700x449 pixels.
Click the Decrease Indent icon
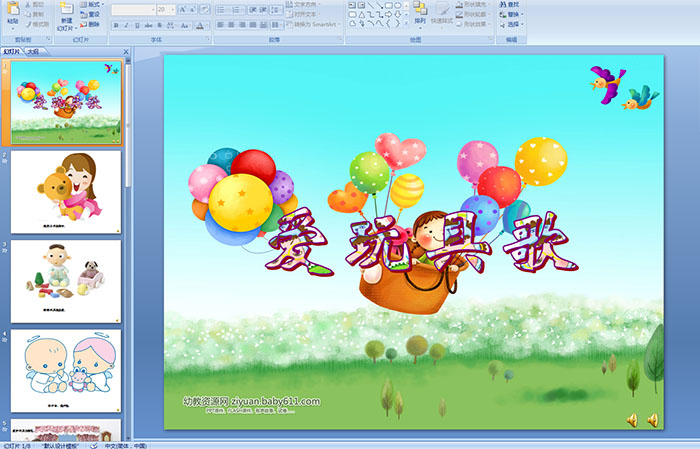tap(253, 9)
